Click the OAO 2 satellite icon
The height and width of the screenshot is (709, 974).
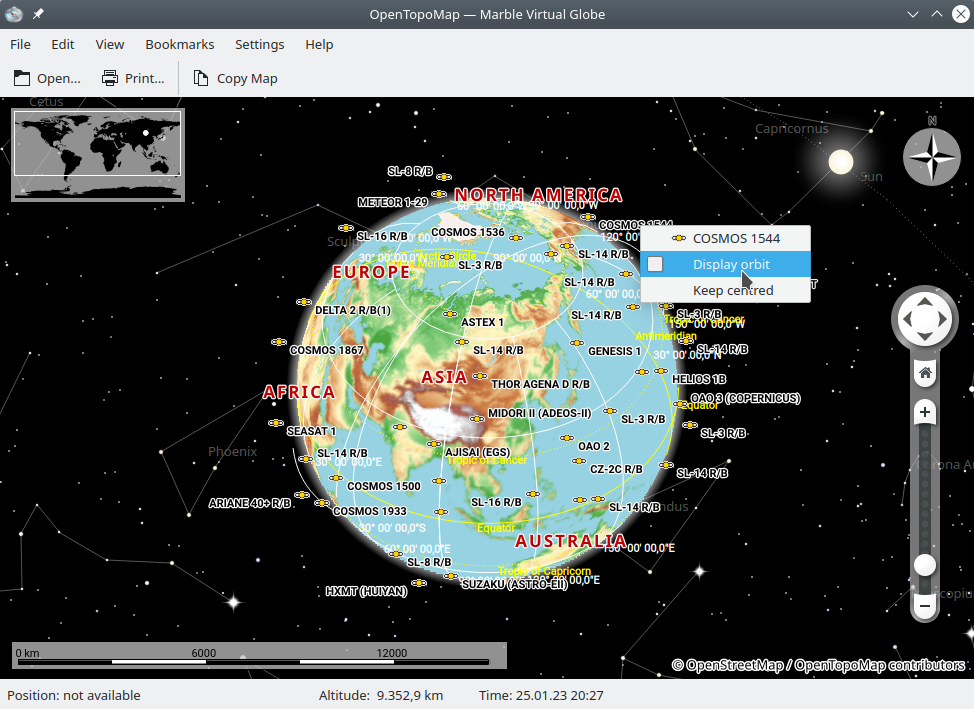click(x=567, y=439)
